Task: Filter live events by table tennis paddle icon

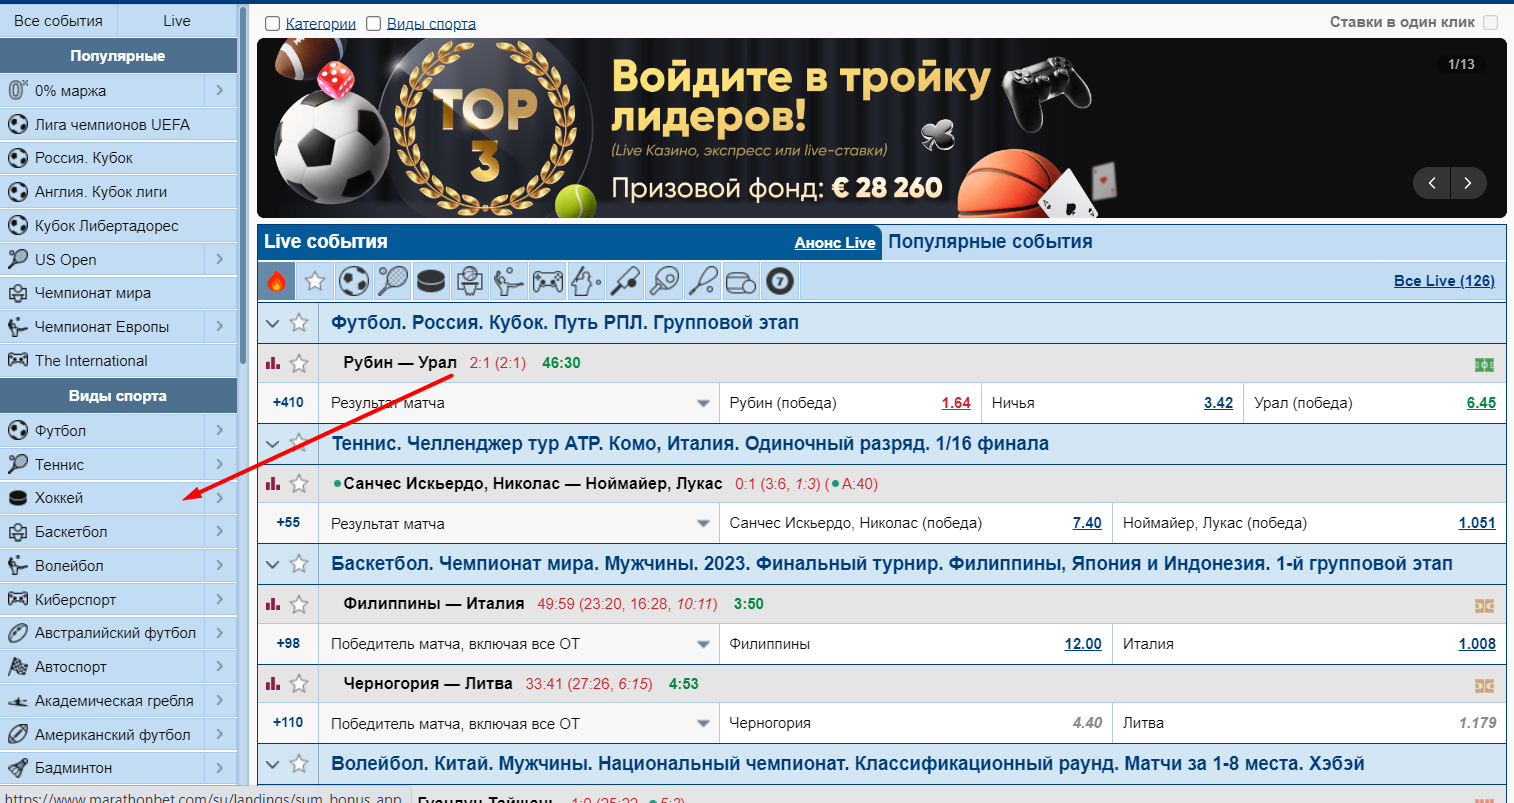Action: [663, 281]
